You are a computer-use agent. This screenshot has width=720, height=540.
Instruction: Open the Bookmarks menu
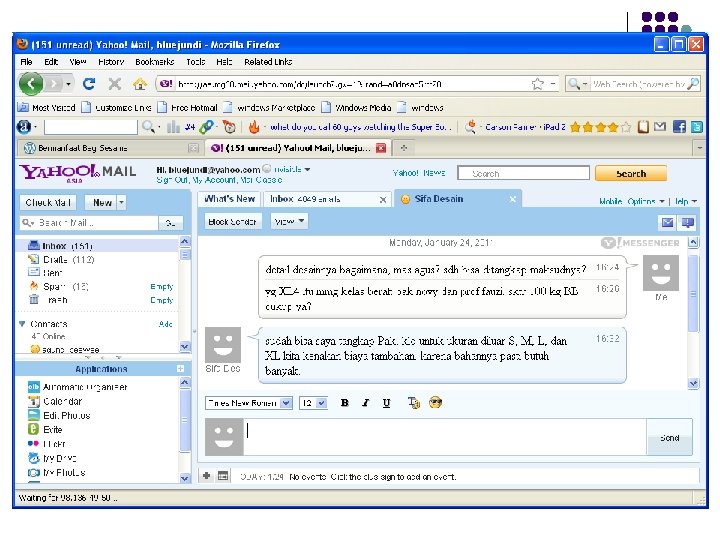pyautogui.click(x=155, y=62)
